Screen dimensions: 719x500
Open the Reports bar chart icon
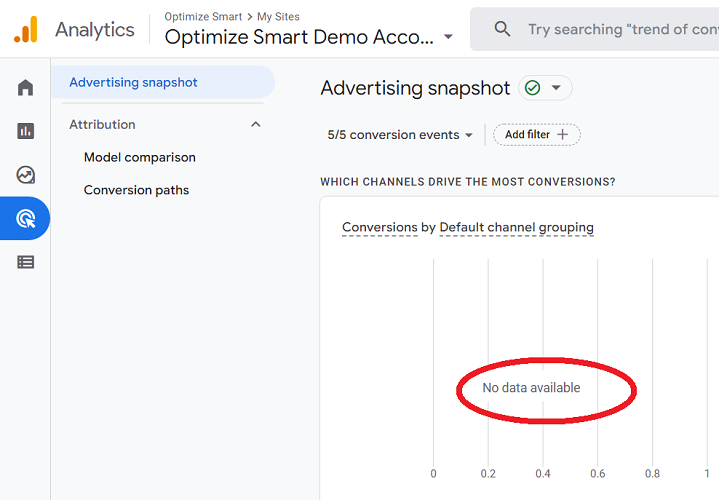point(25,131)
